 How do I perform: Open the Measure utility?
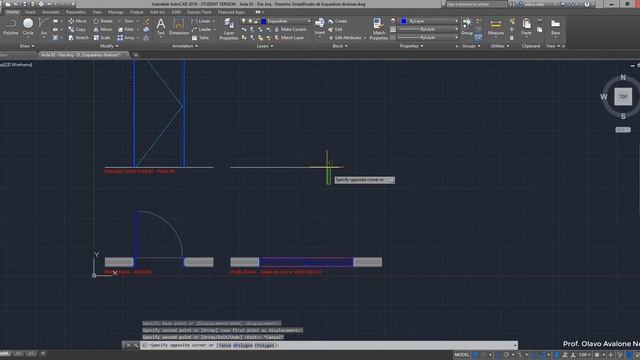(496, 27)
